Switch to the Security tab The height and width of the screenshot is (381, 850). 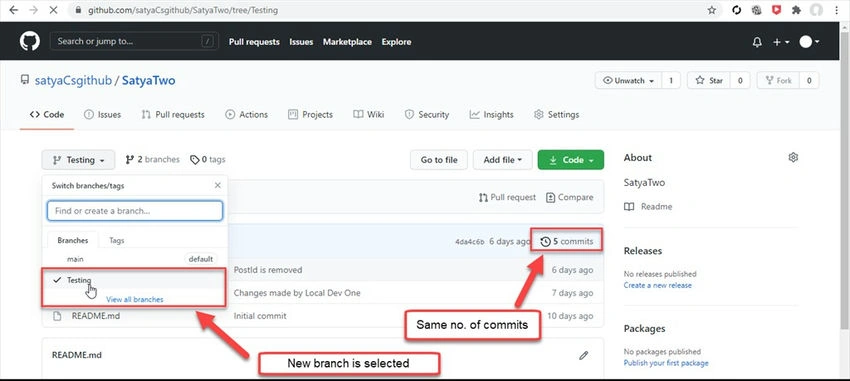click(x=427, y=114)
